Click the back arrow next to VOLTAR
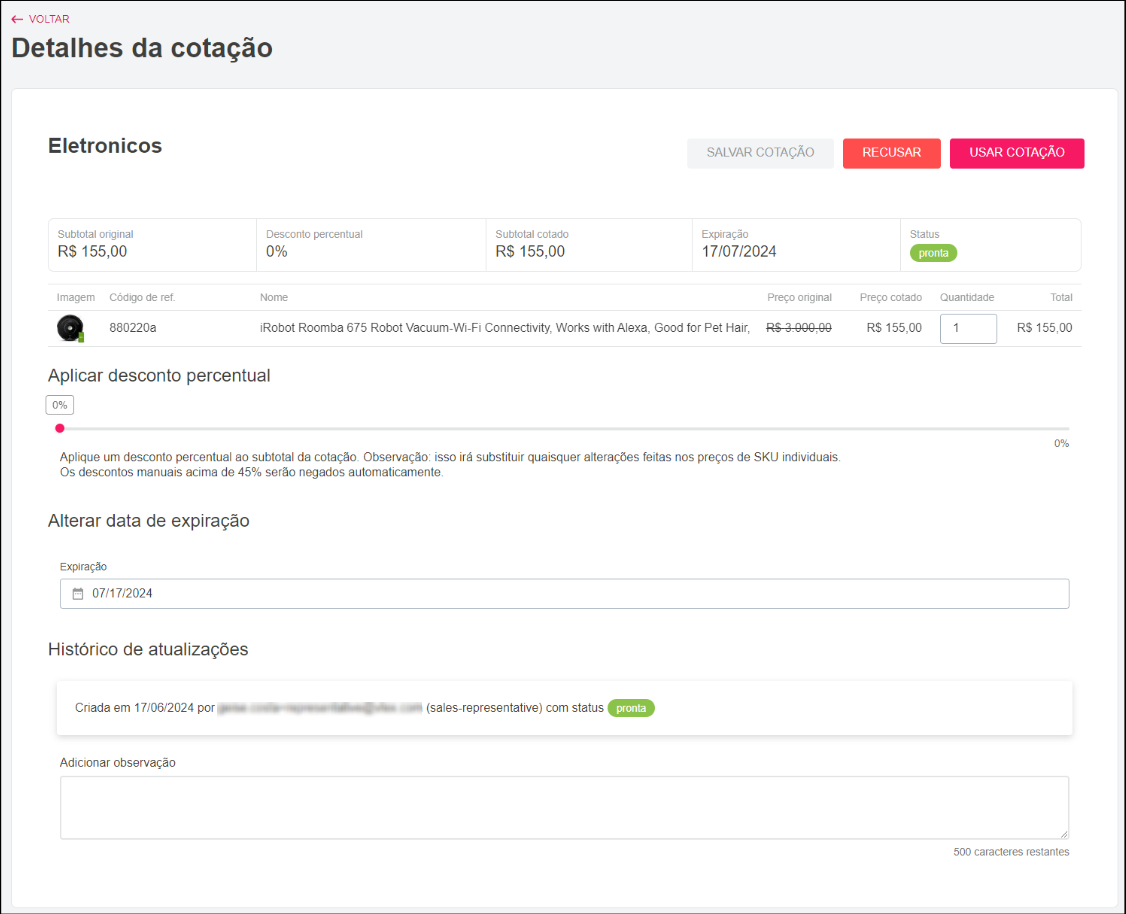The image size is (1126, 914). click(x=14, y=18)
